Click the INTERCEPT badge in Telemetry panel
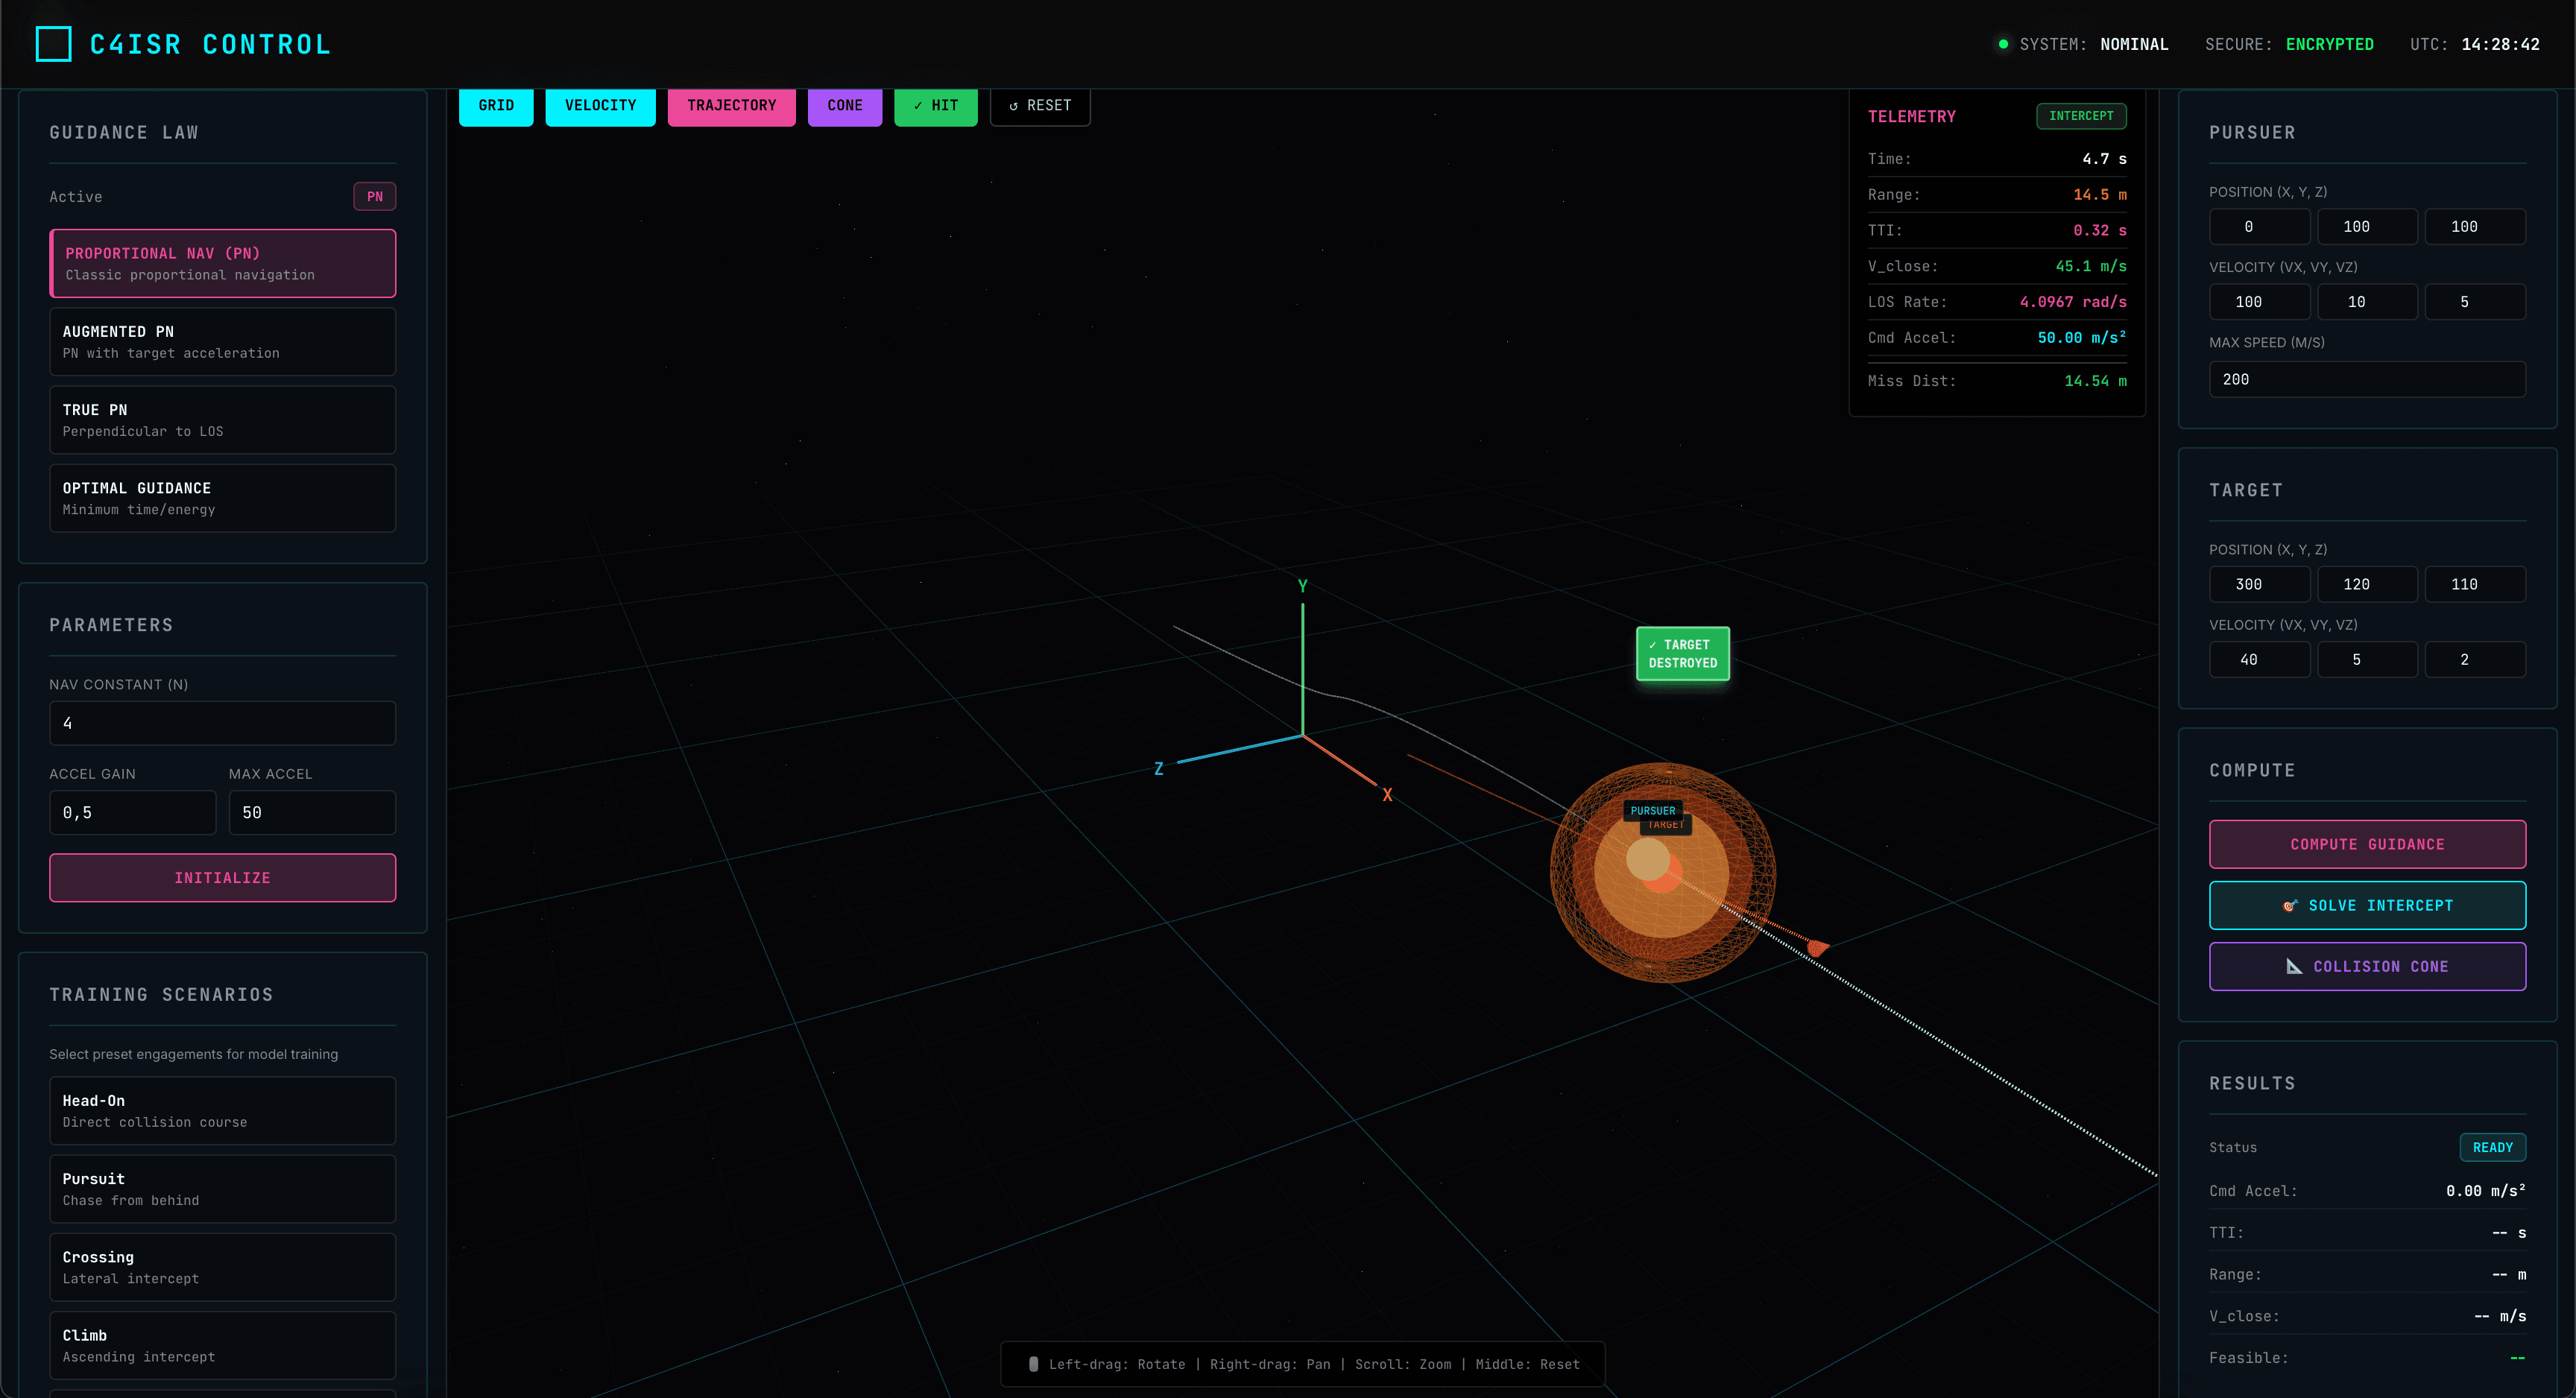The image size is (2576, 1398). pyautogui.click(x=2081, y=116)
